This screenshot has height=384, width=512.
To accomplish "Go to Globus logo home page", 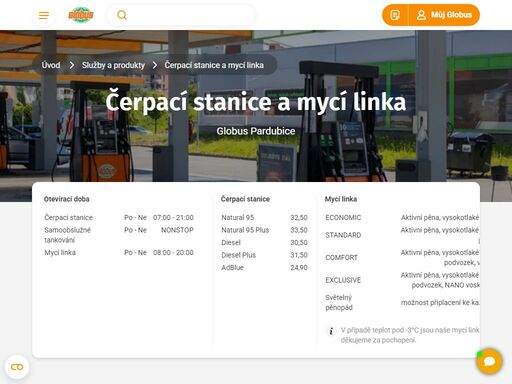I will (81, 15).
